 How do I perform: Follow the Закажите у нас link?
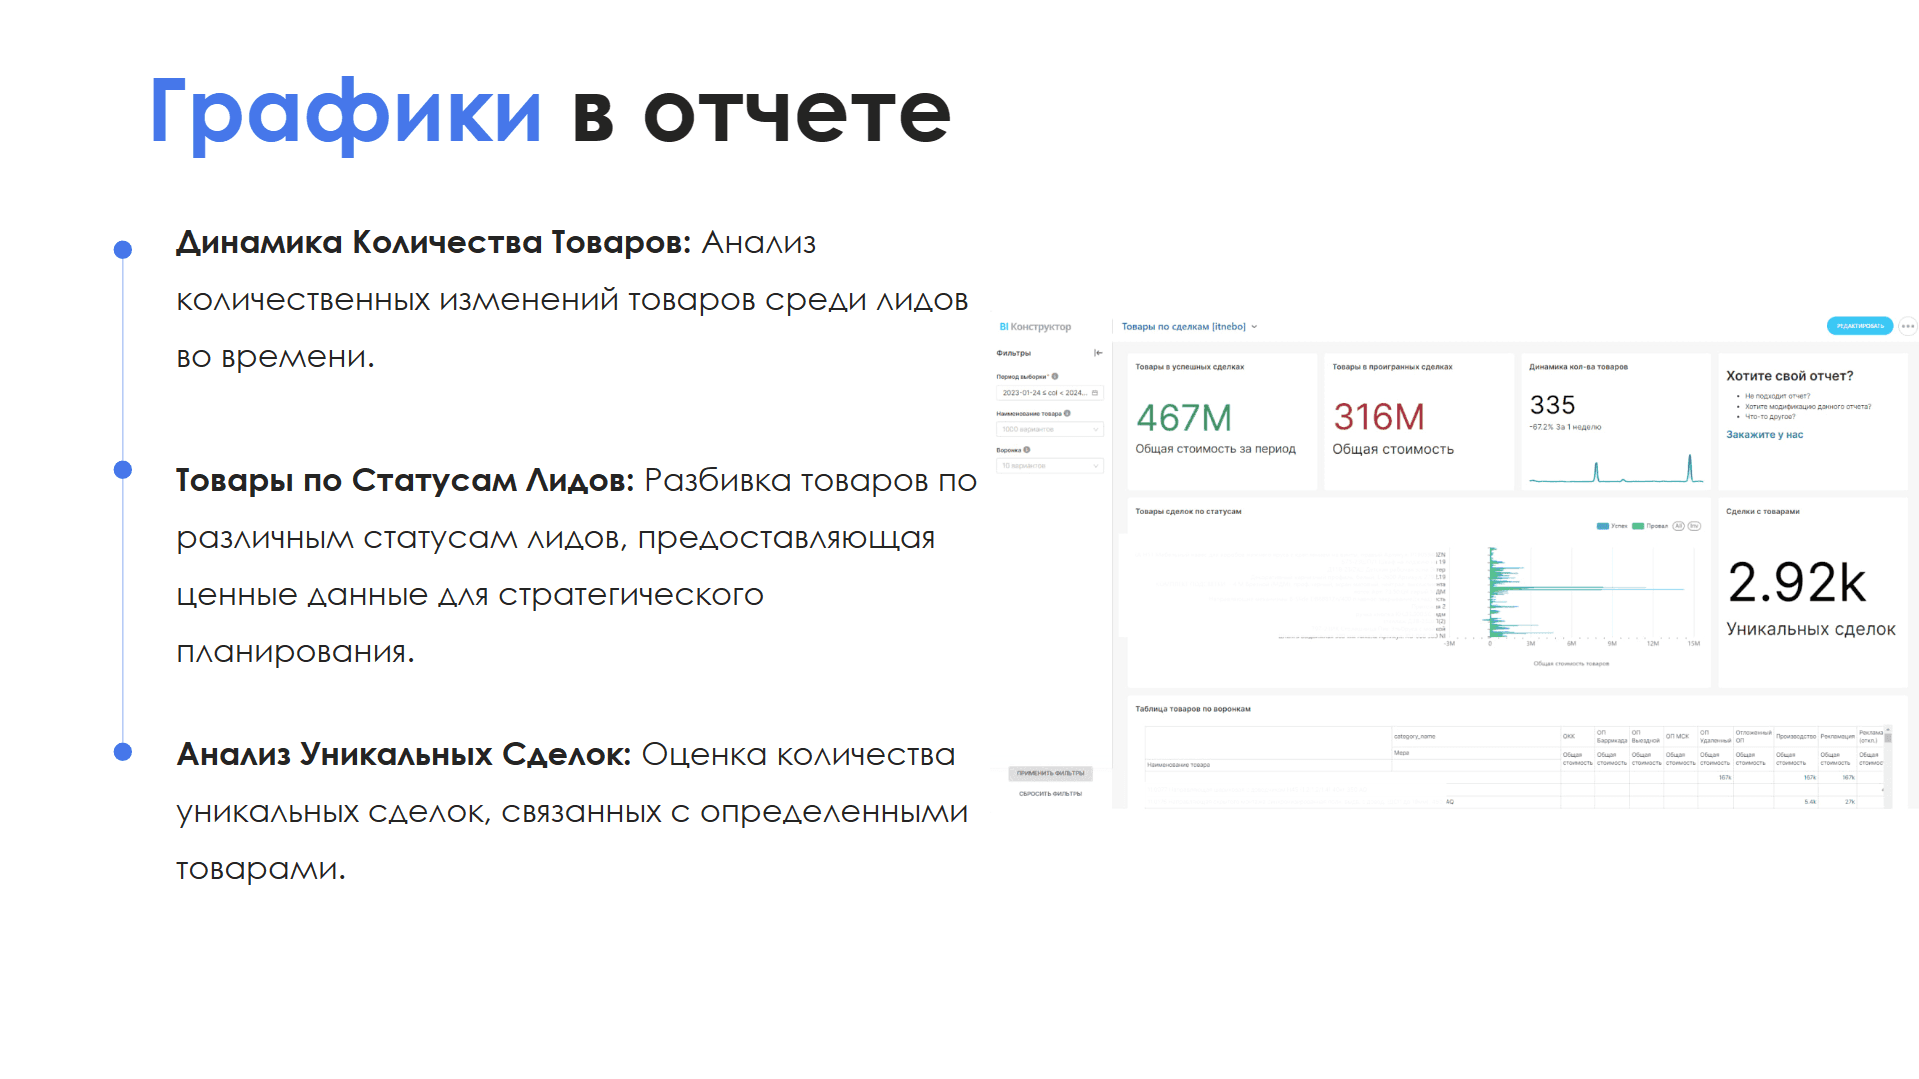(1764, 435)
